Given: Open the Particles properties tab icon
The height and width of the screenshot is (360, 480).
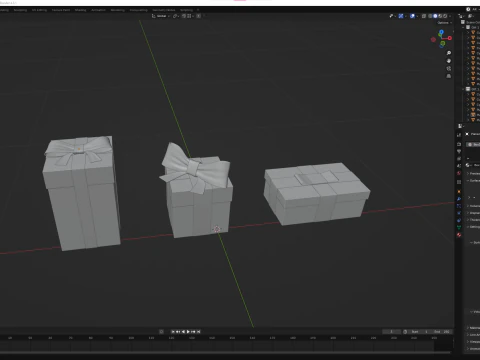Looking at the screenshot, I should pyautogui.click(x=459, y=206).
